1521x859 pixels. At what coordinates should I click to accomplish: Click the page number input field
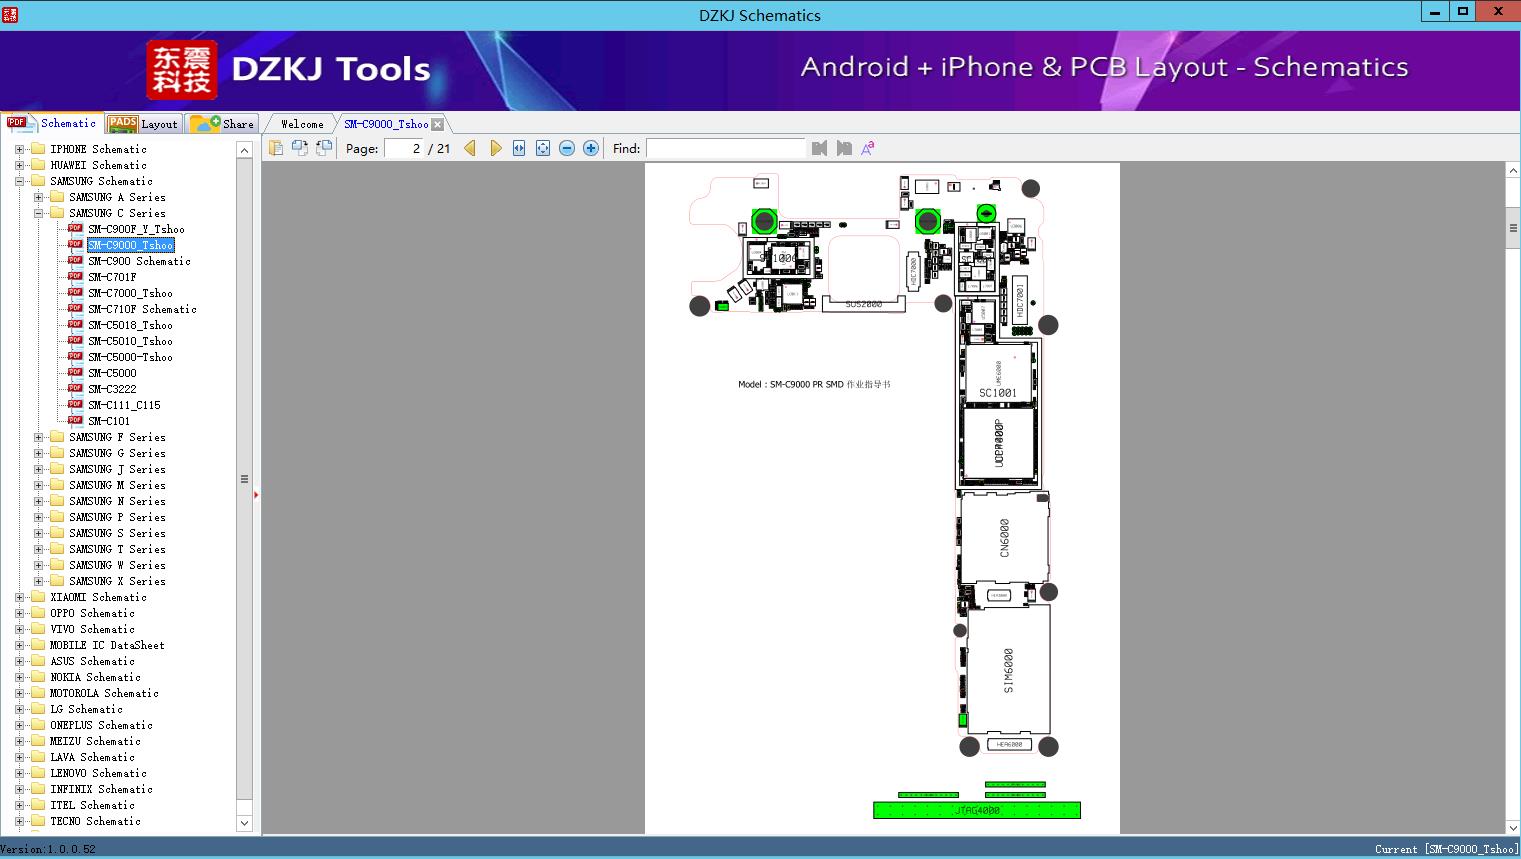tap(403, 148)
